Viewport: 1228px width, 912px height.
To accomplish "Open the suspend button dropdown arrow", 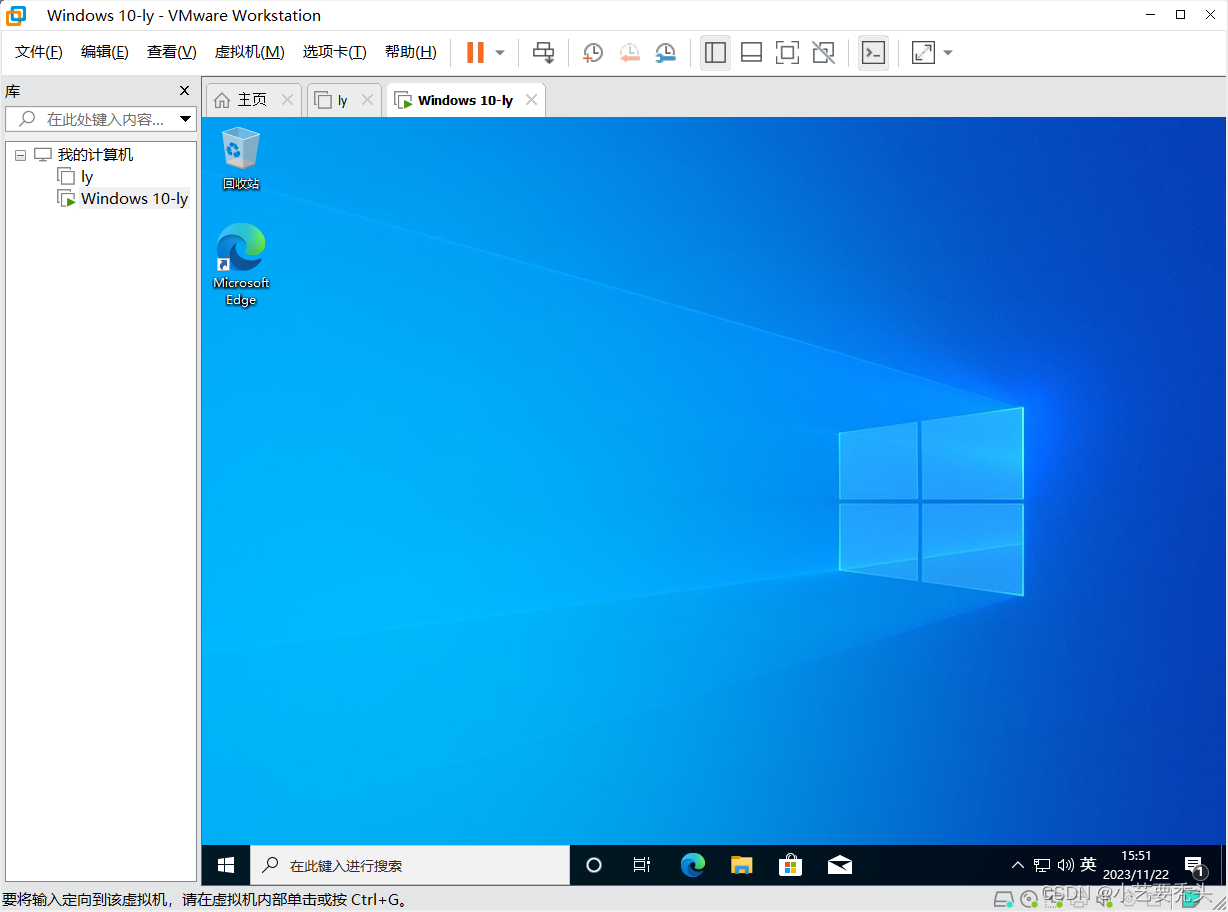I will 498,52.
